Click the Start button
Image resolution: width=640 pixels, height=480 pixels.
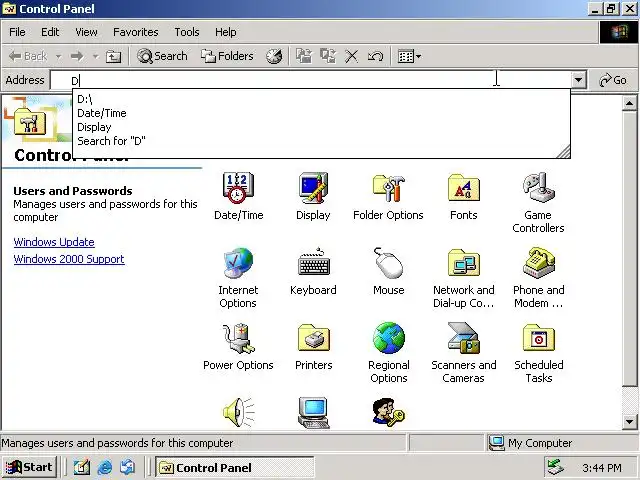(29, 467)
